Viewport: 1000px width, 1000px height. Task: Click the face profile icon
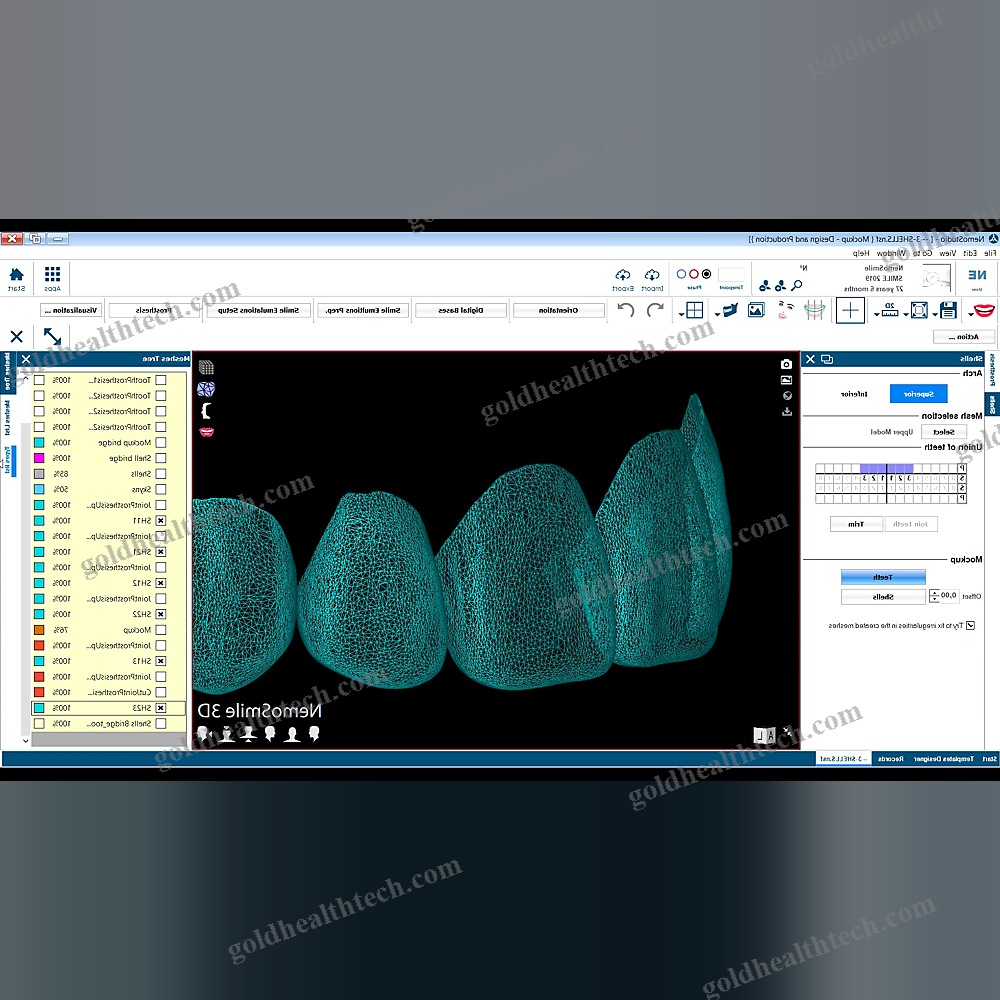786,311
